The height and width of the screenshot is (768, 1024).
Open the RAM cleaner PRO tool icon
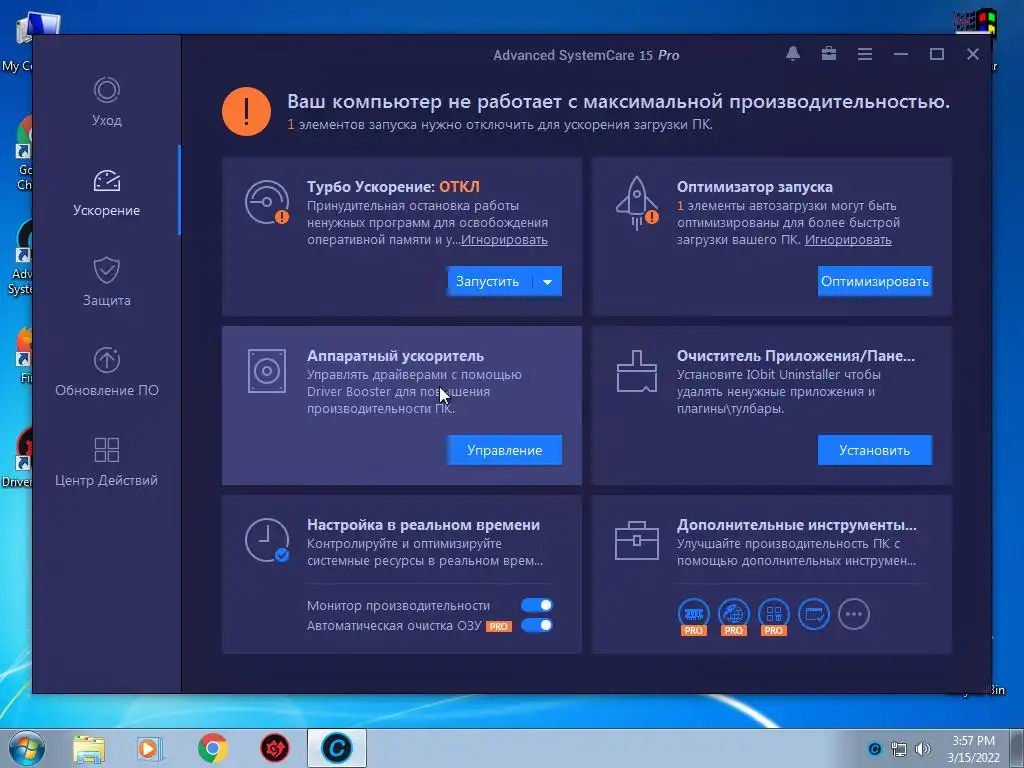(694, 616)
